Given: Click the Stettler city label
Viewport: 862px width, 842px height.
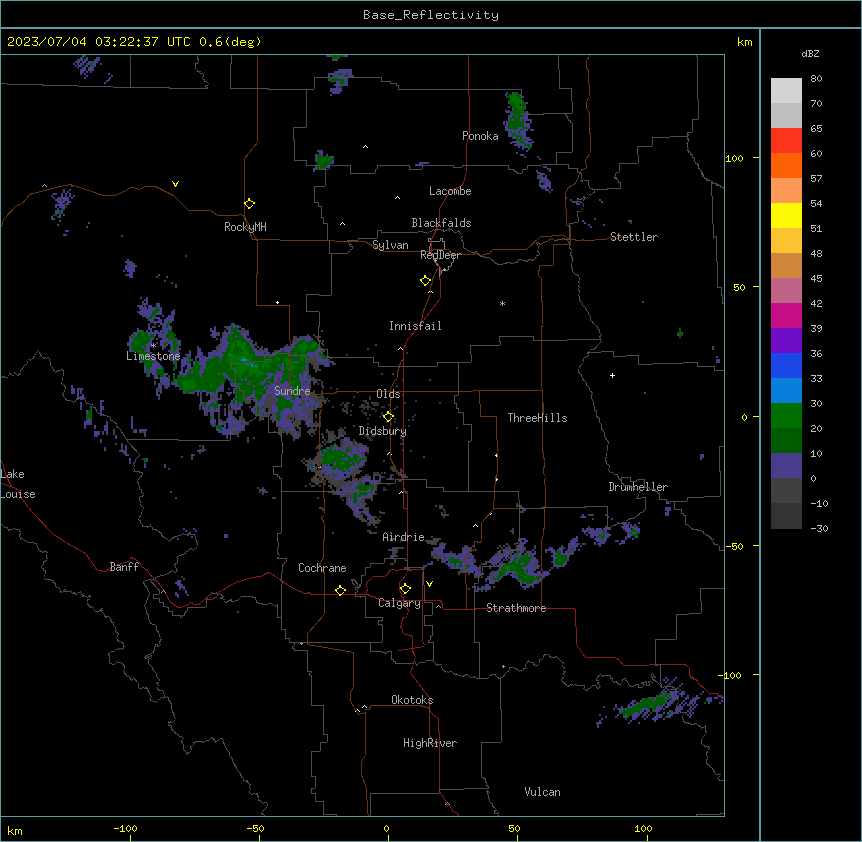Looking at the screenshot, I should tap(634, 237).
